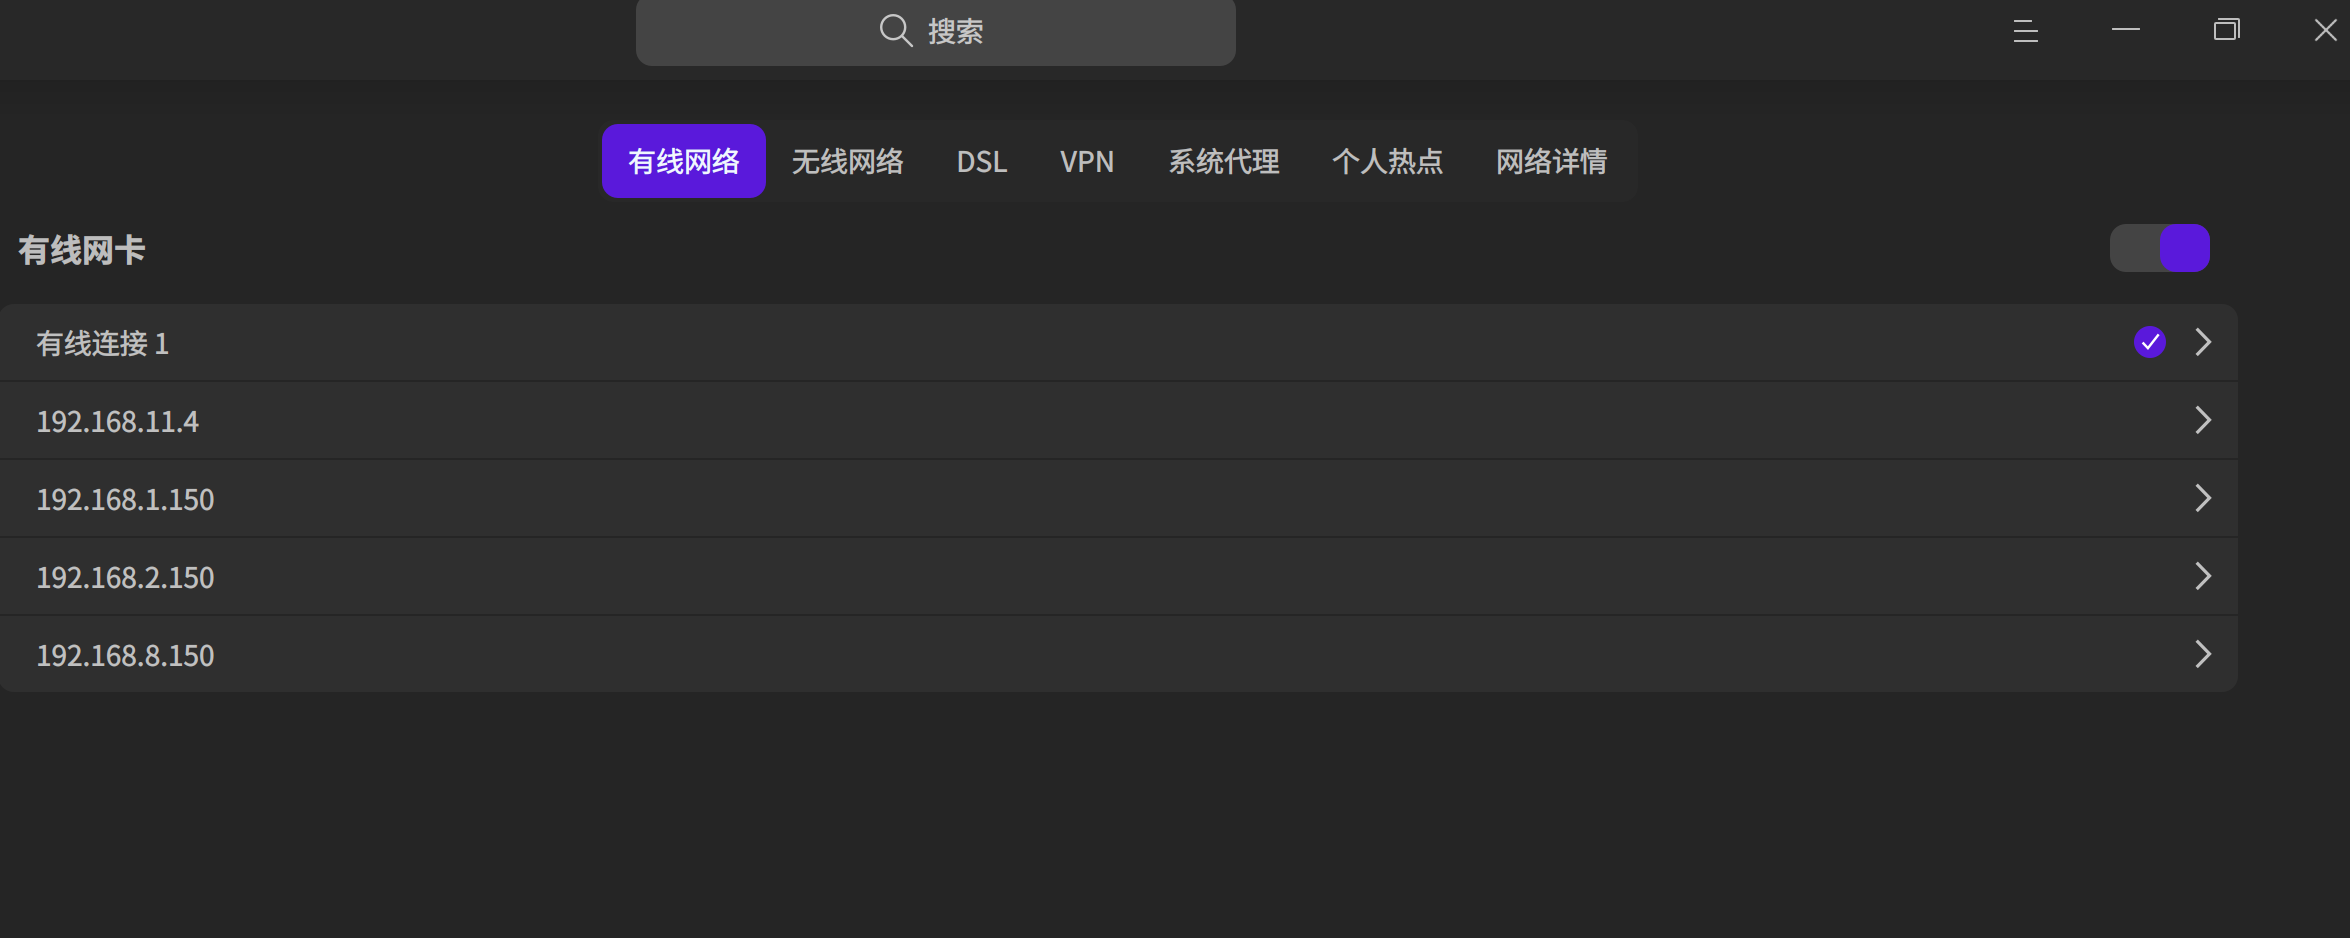The height and width of the screenshot is (938, 2350).
Task: Open details arrow for 192.168.1.150
Action: 2202,498
